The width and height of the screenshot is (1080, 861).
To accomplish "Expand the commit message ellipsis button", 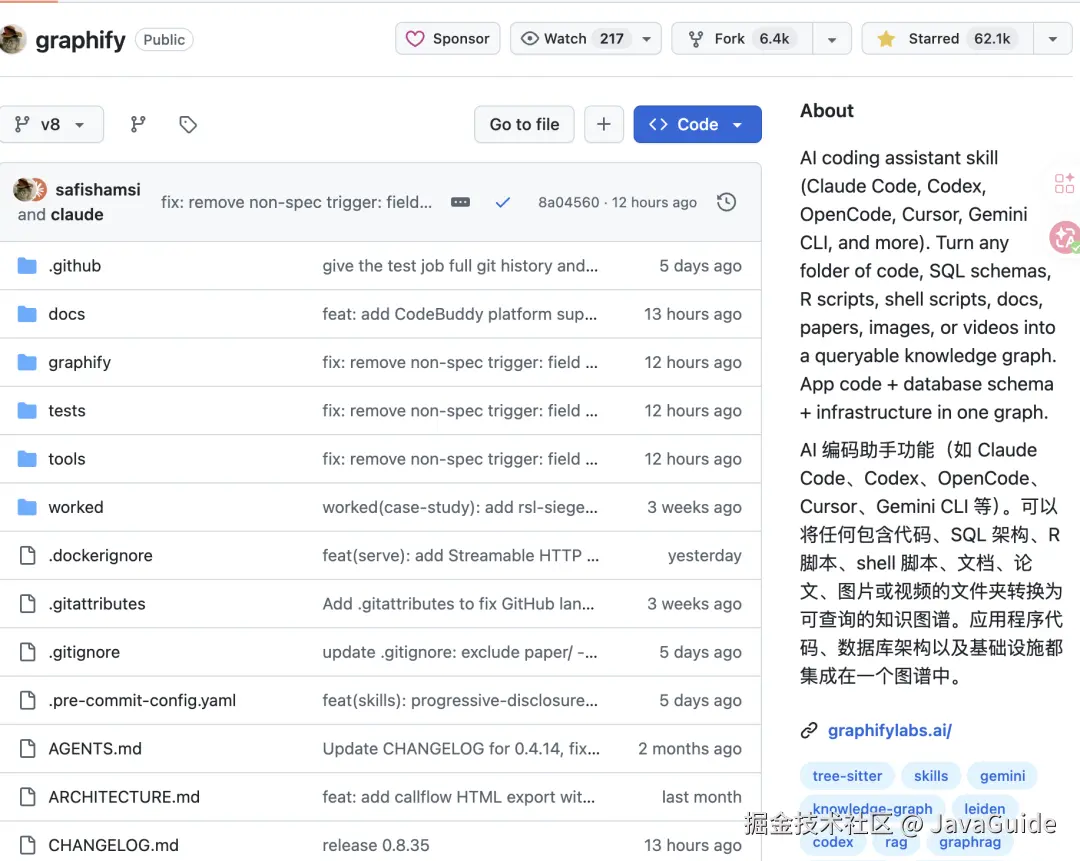I will pyautogui.click(x=460, y=202).
